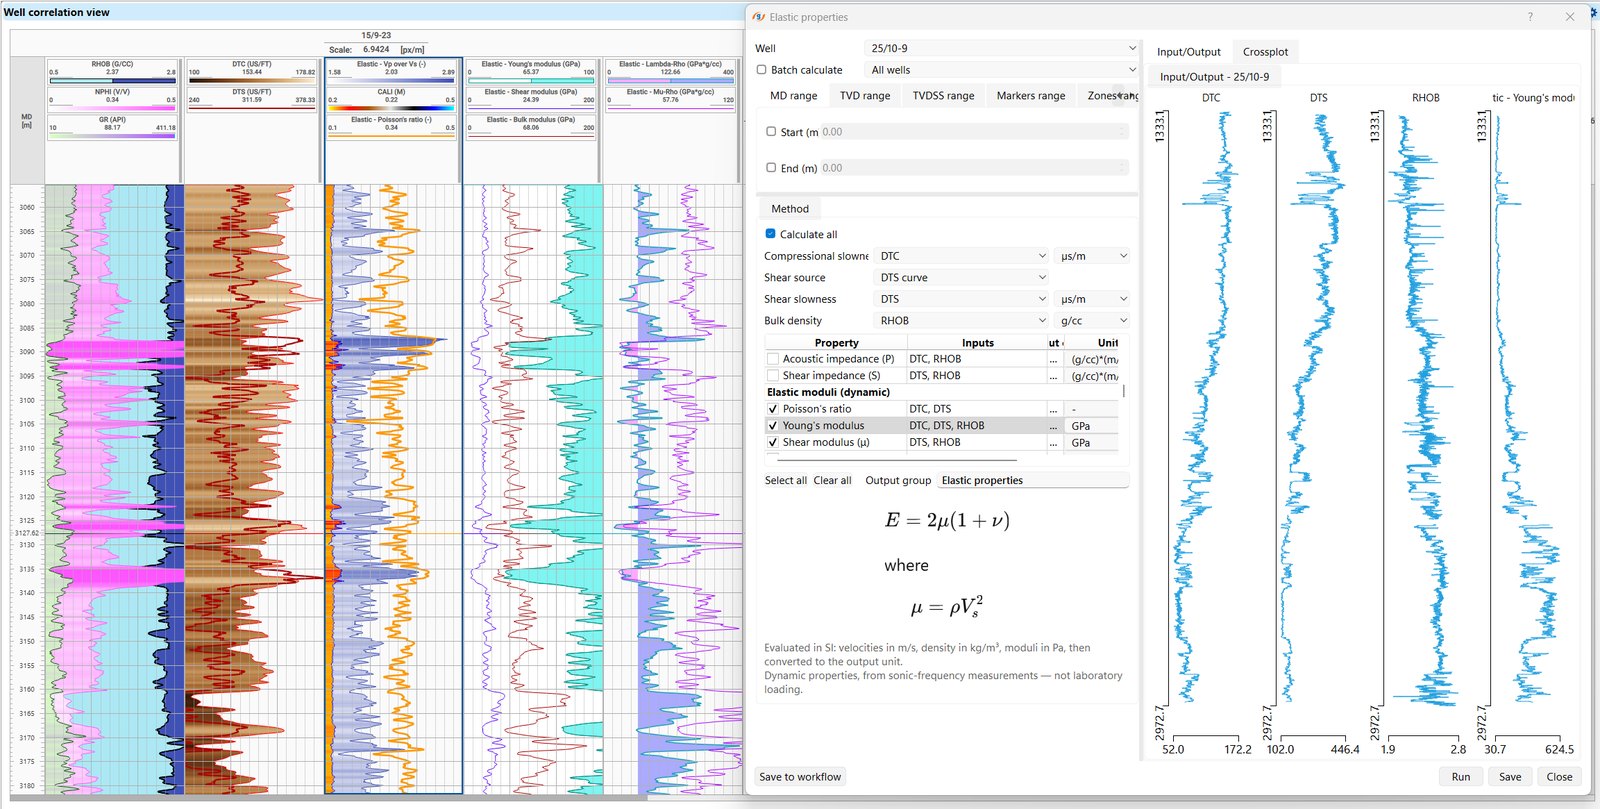Viewport: 1600px width, 809px height.
Task: Click the Scale value field 6.9424
Action: tap(377, 49)
